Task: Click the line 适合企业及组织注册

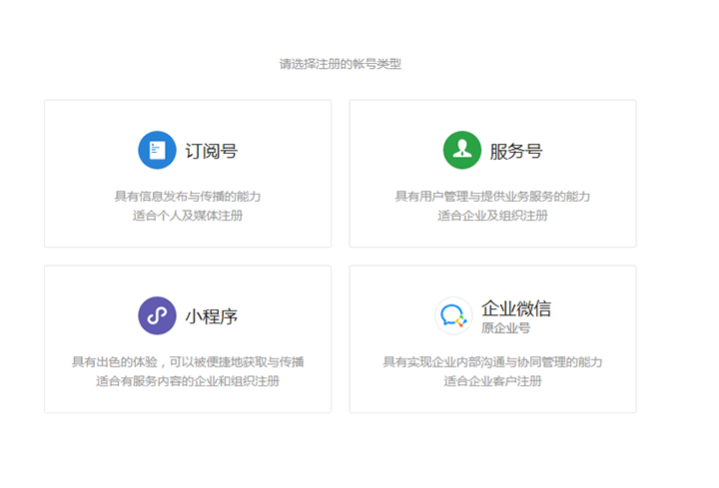Action: (x=492, y=216)
